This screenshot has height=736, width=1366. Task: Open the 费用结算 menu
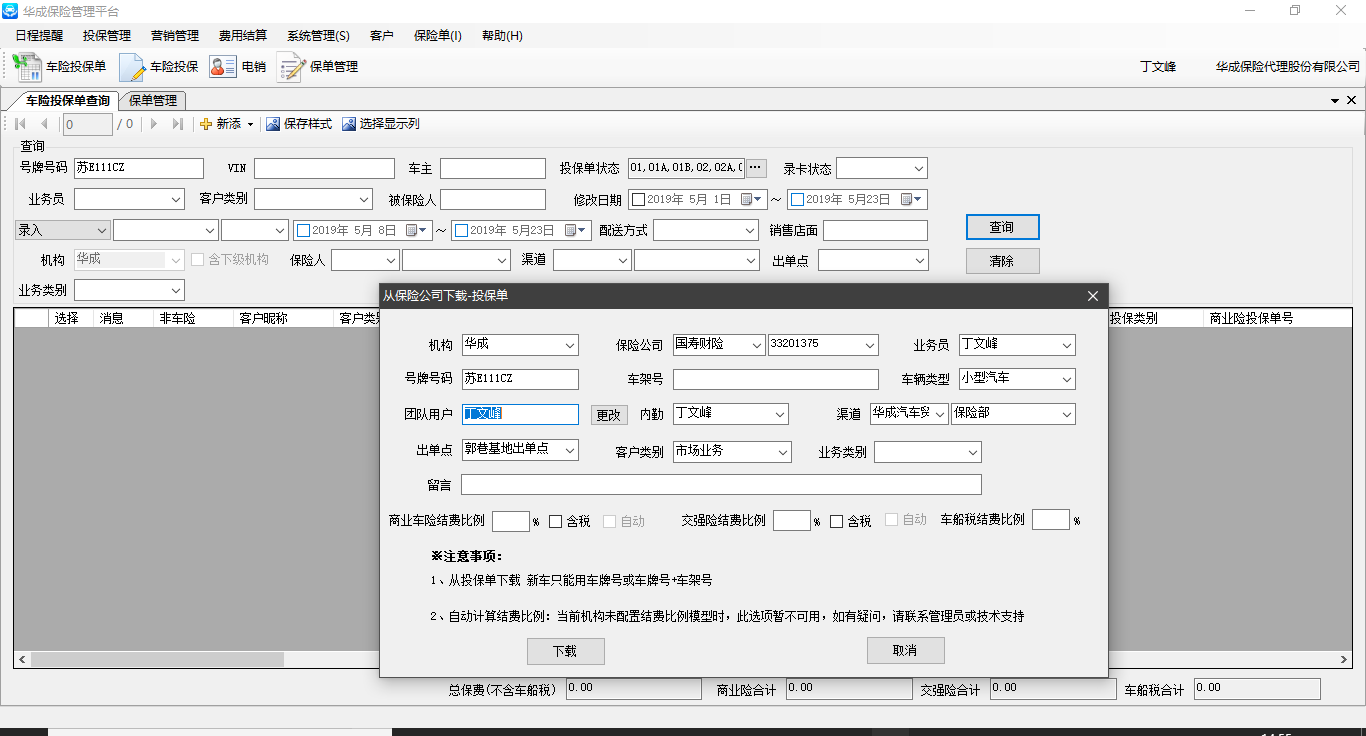coord(242,36)
